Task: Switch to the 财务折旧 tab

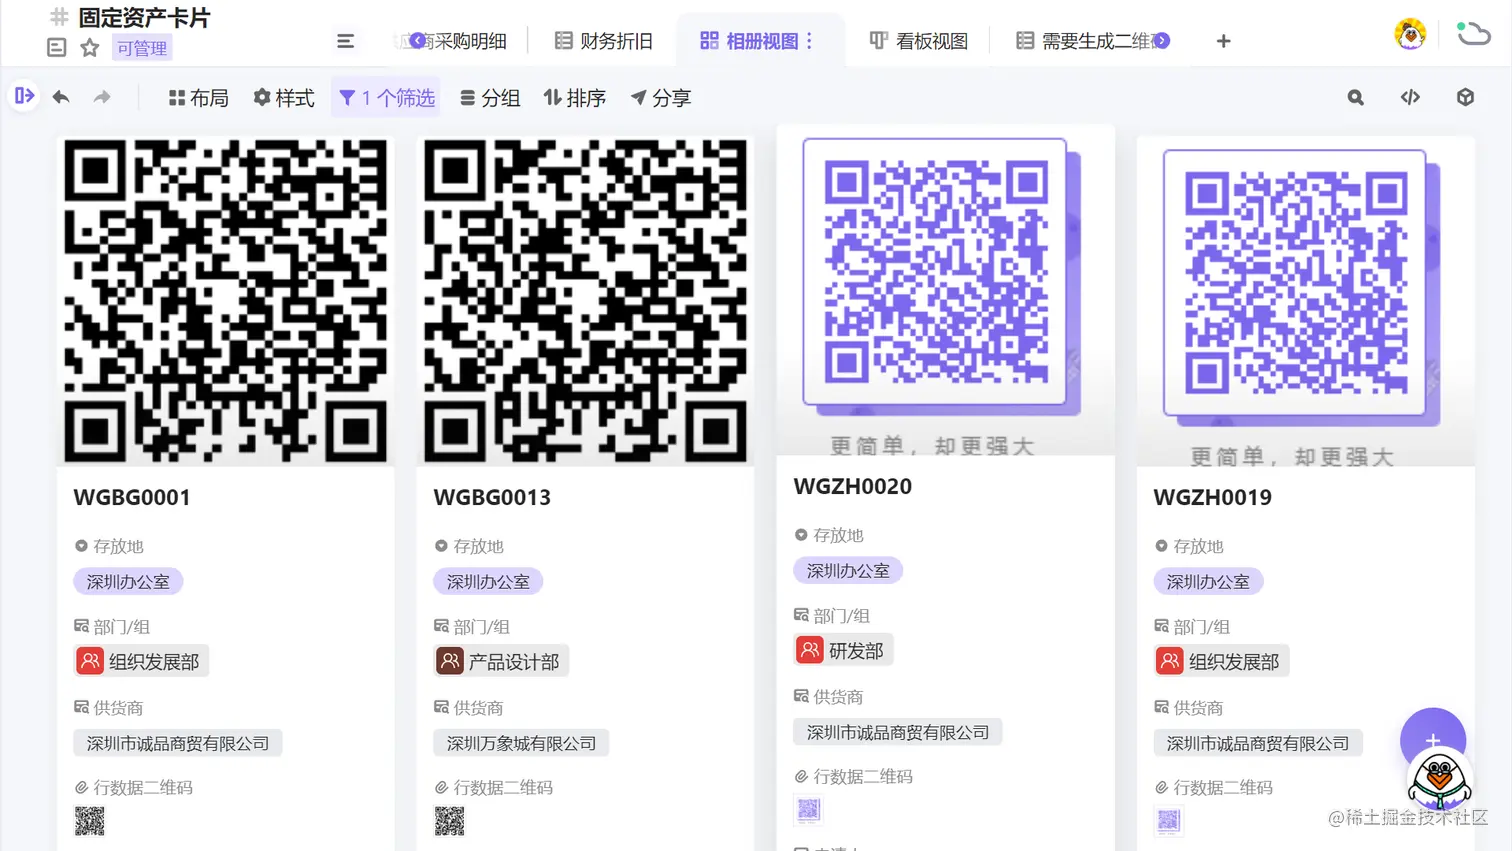Action: coord(603,41)
